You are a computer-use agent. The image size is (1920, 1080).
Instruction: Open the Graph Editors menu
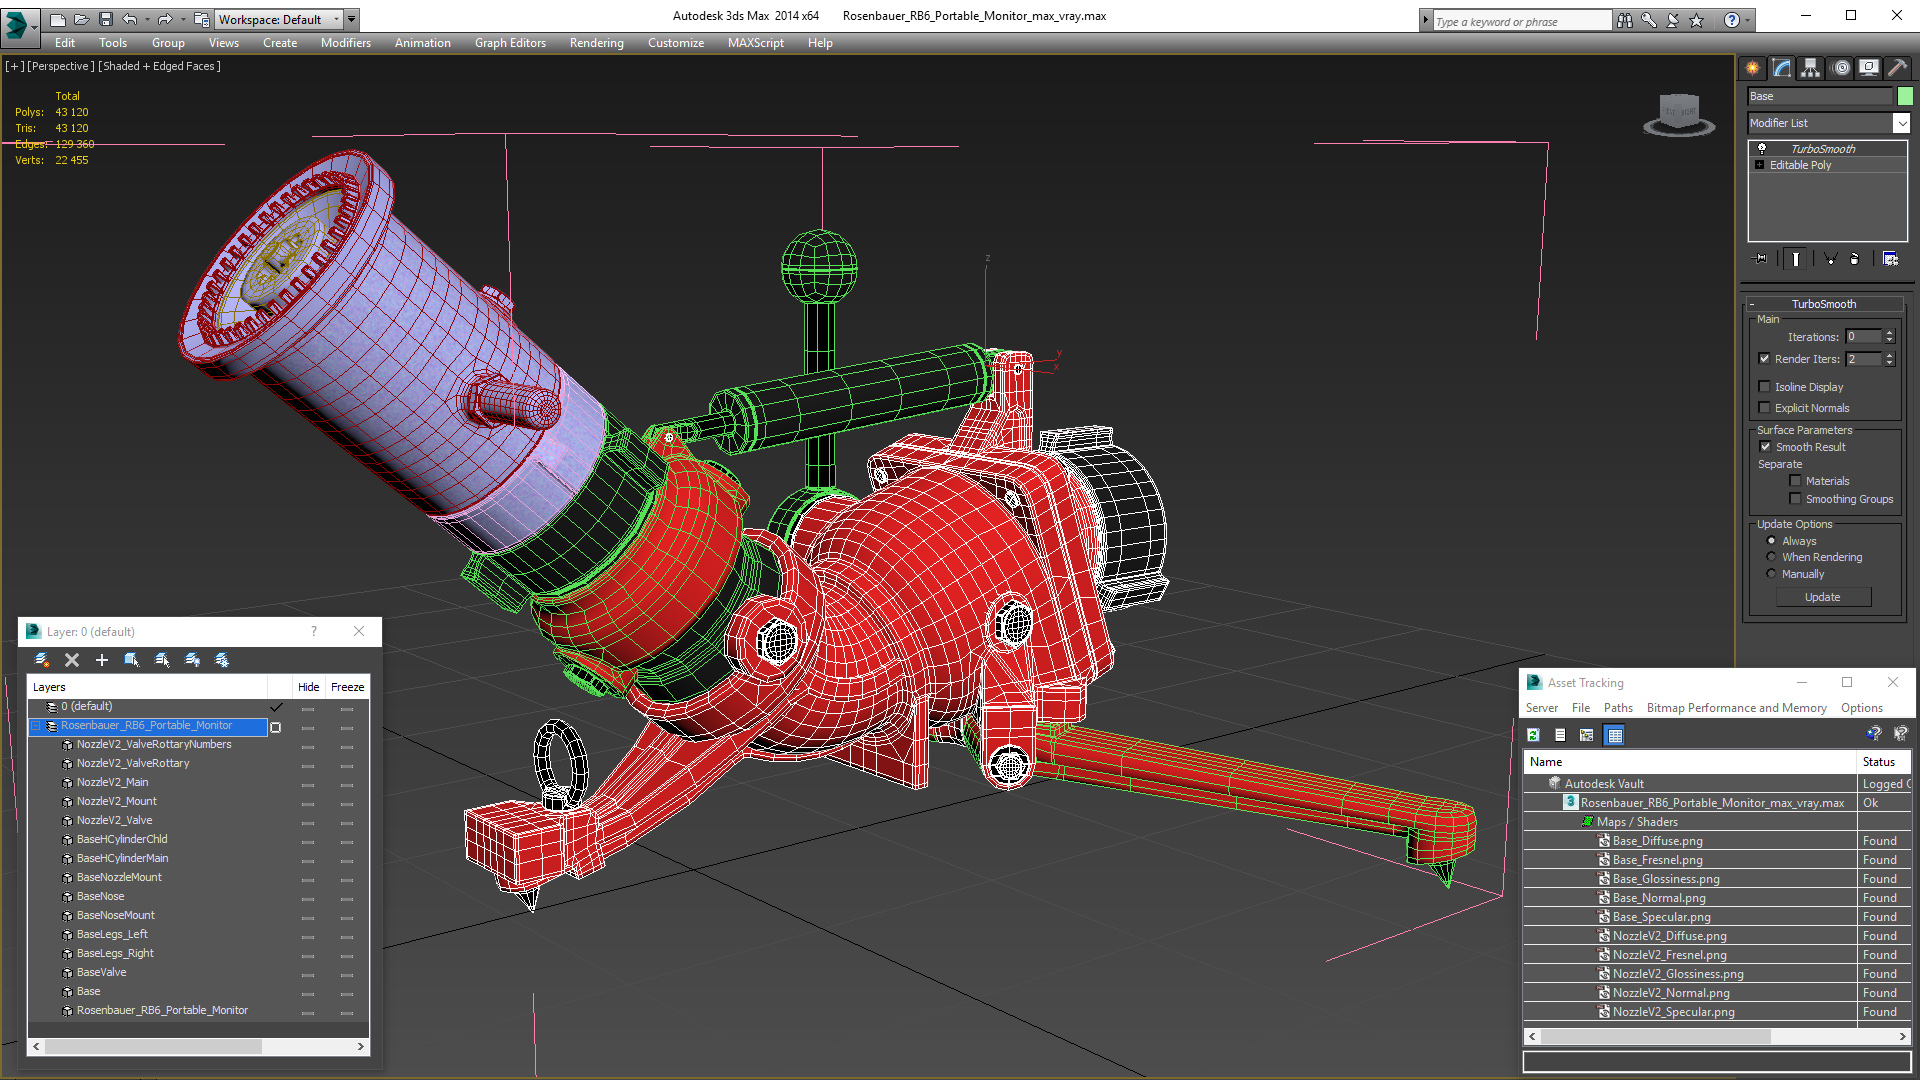click(510, 43)
